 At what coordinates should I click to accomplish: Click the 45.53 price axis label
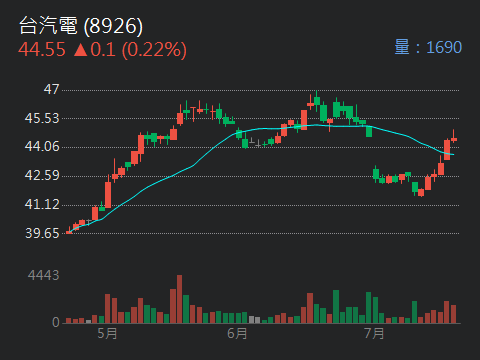pos(42,118)
